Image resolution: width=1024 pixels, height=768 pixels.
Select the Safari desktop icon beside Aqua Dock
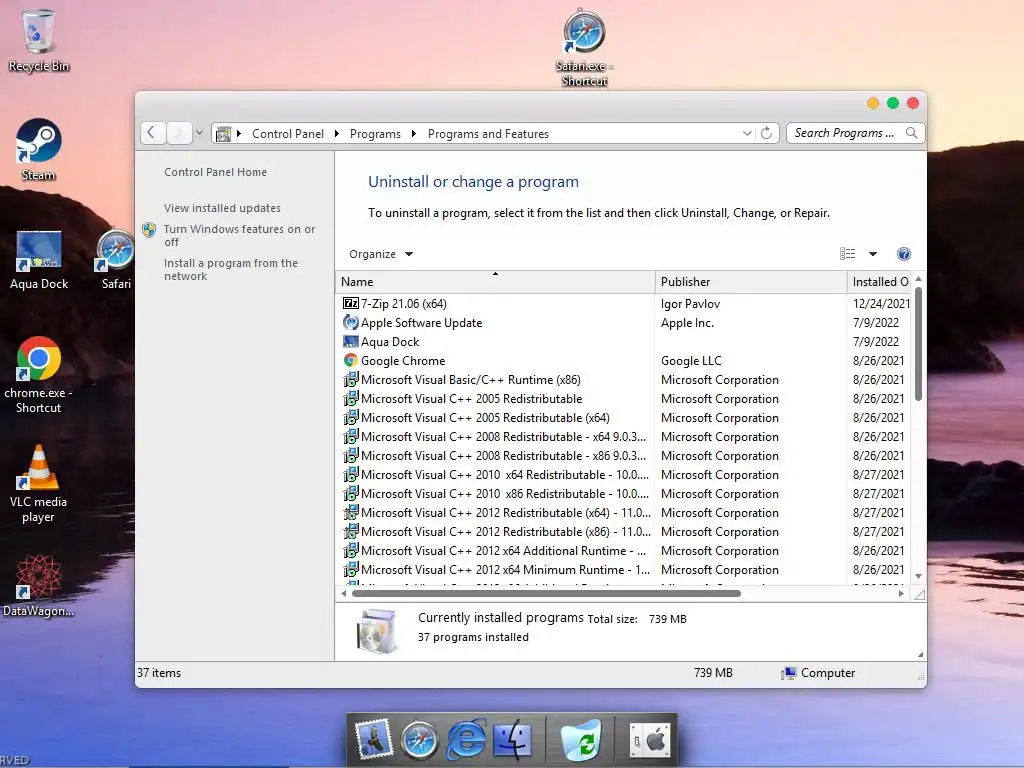tap(116, 259)
